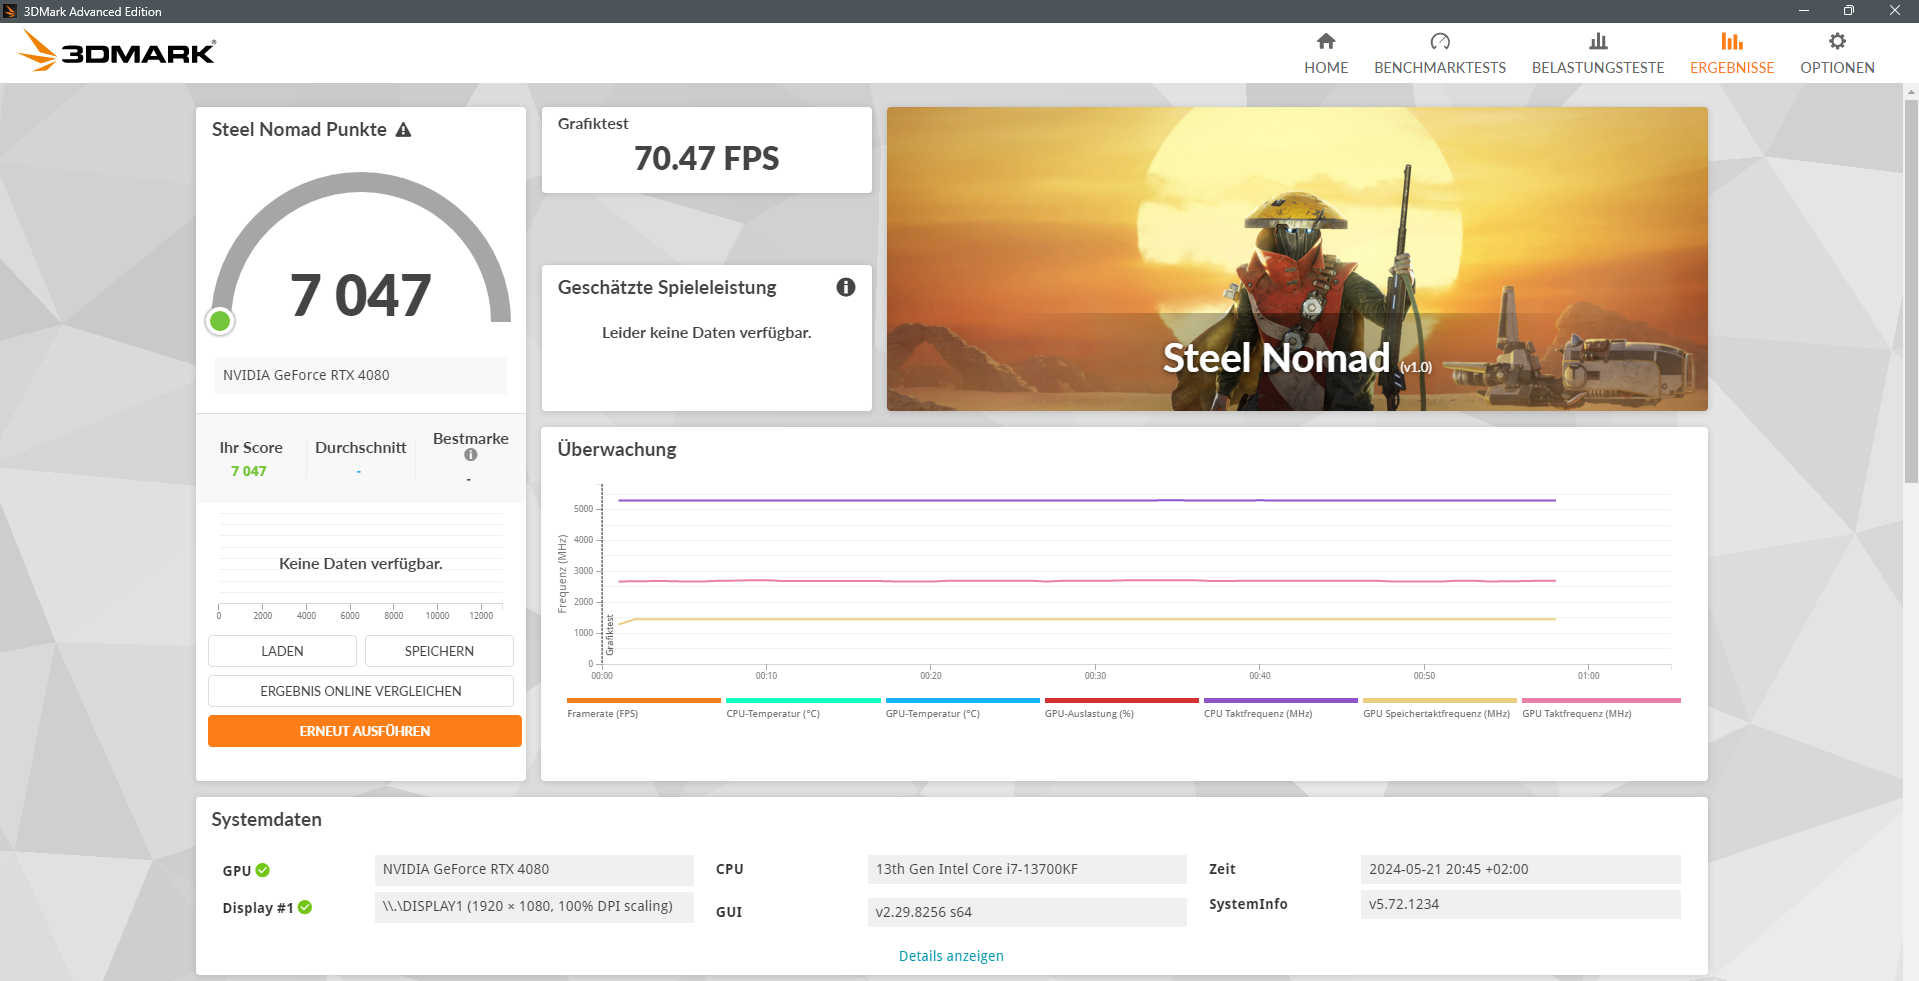Click the warning triangle beside Steel Nomad Punkte

pyautogui.click(x=404, y=130)
